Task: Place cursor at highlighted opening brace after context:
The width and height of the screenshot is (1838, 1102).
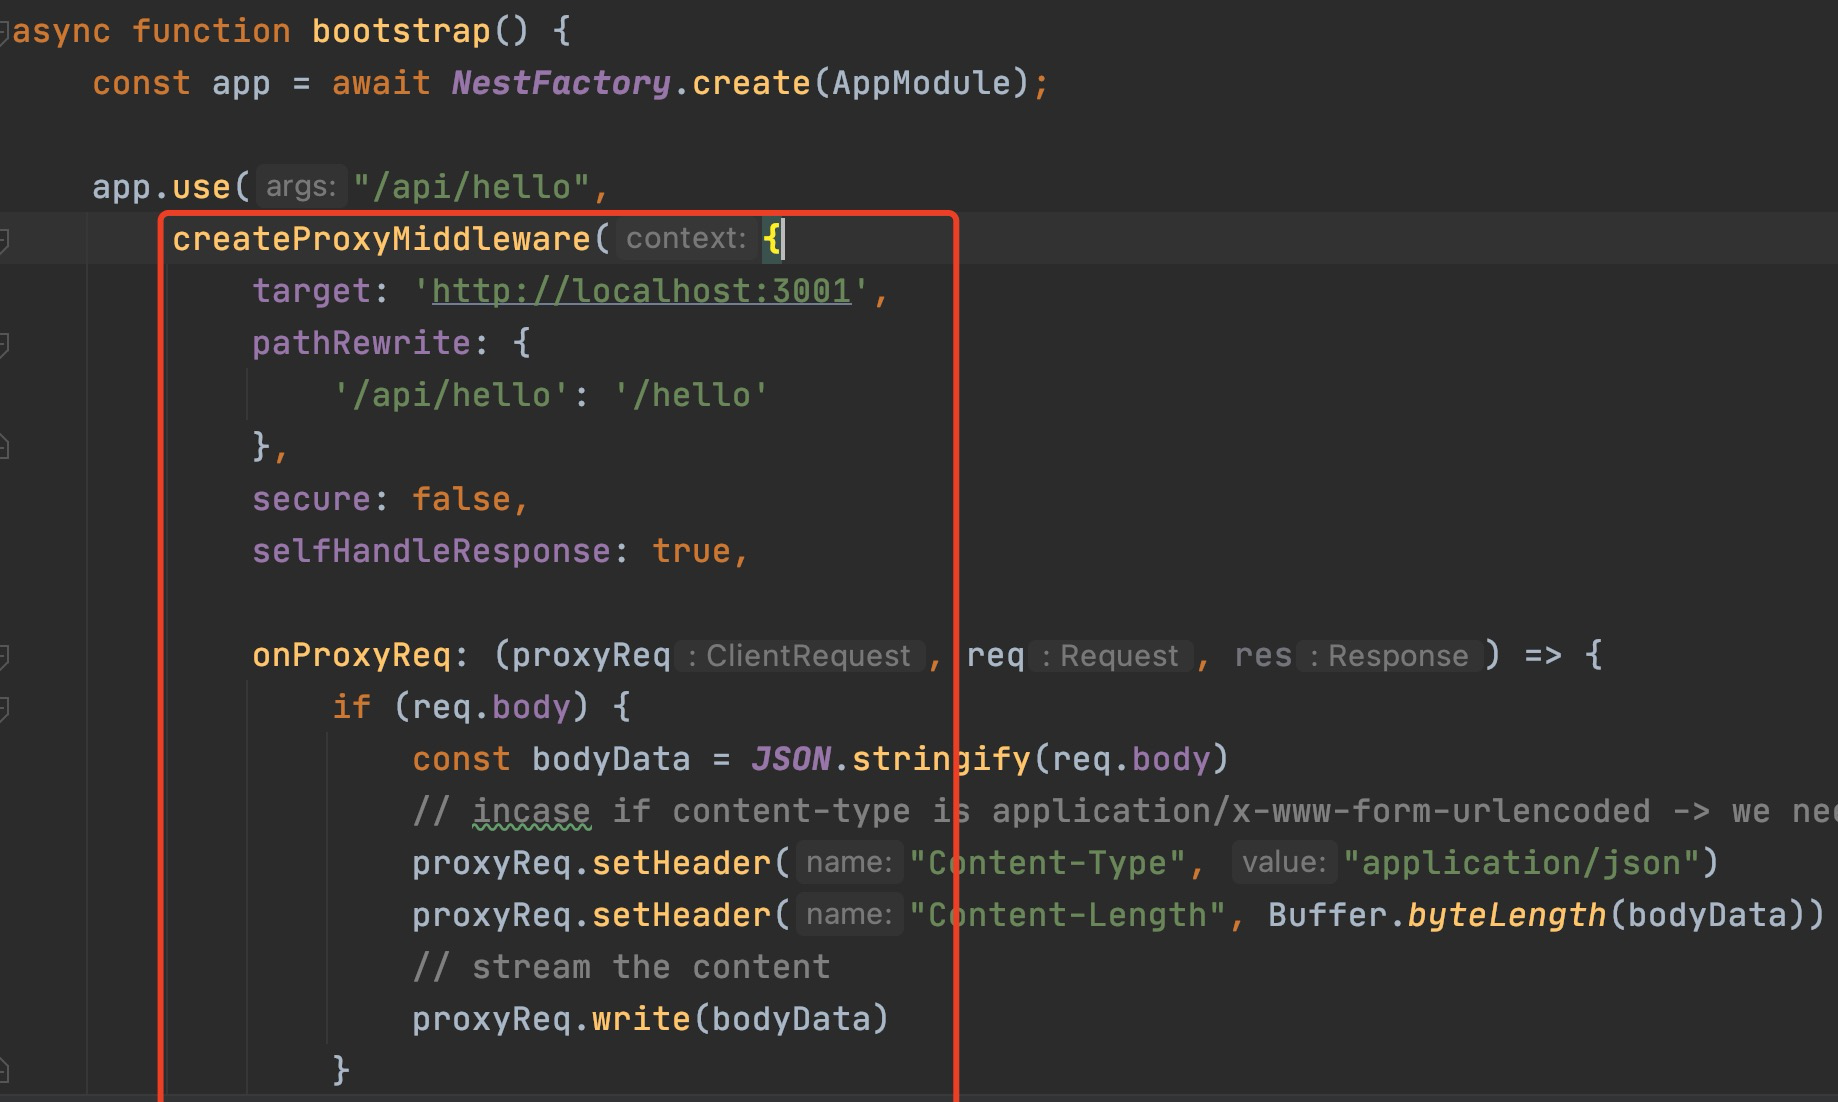Action: (x=772, y=239)
